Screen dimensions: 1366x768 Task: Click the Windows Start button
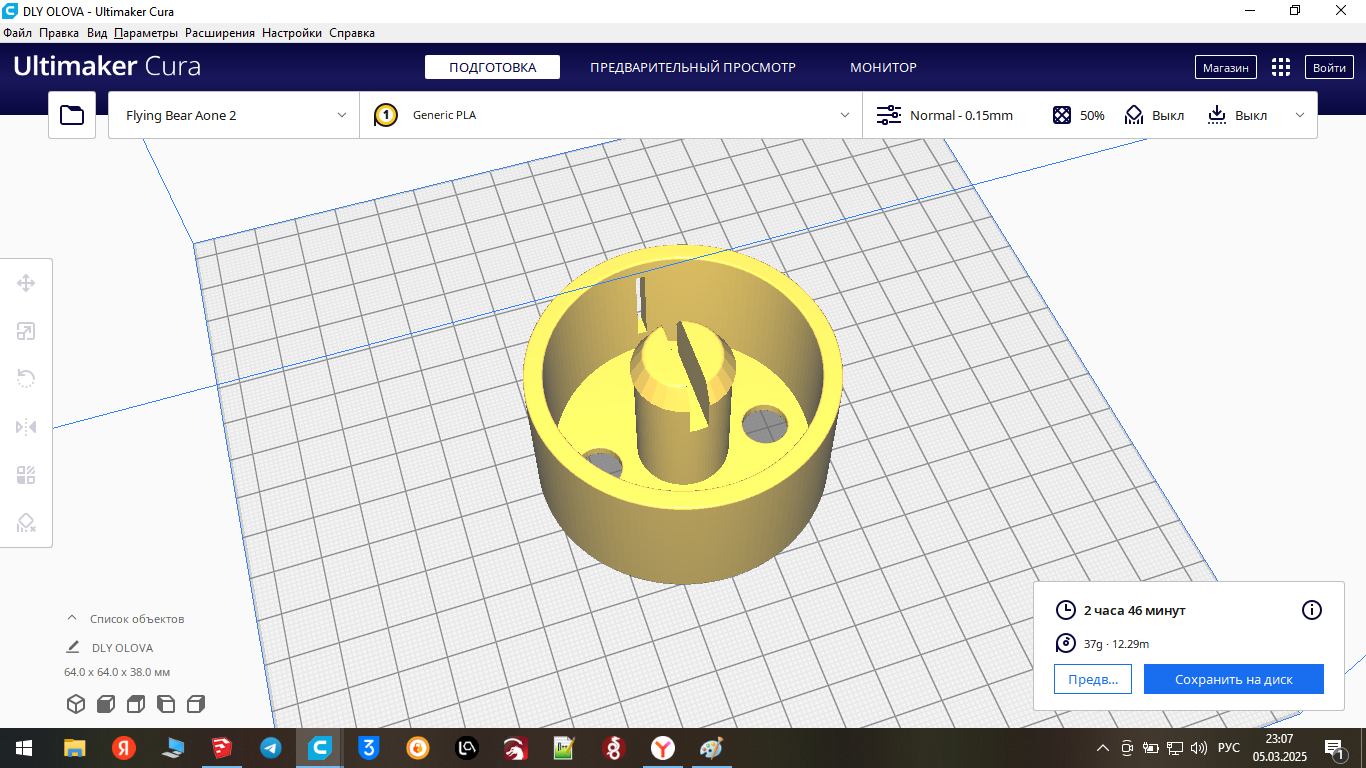24,747
